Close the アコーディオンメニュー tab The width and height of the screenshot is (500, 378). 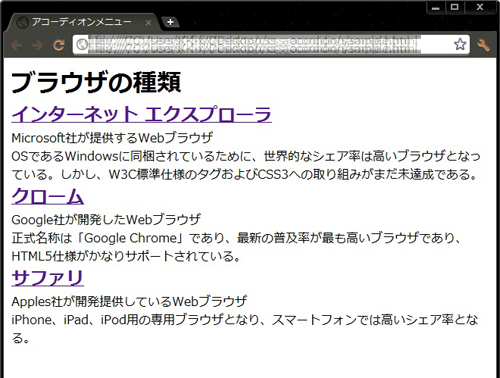point(149,23)
